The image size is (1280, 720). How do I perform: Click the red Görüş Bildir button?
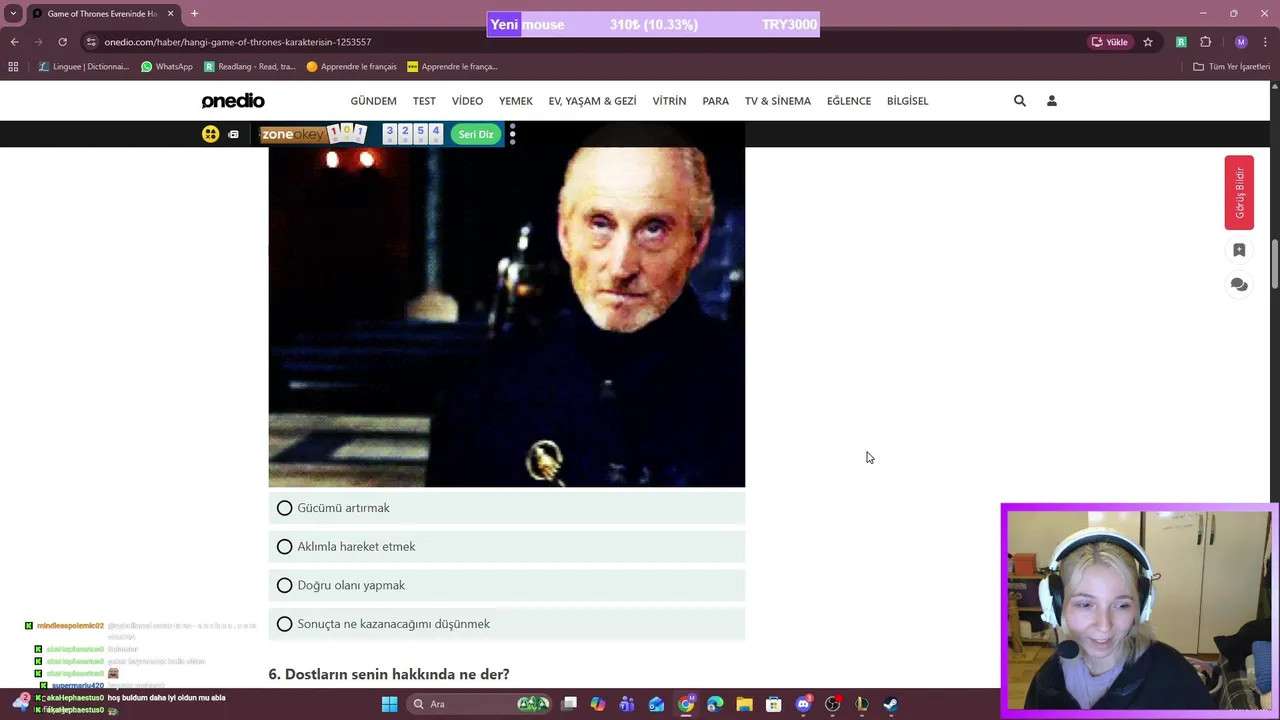1239,193
